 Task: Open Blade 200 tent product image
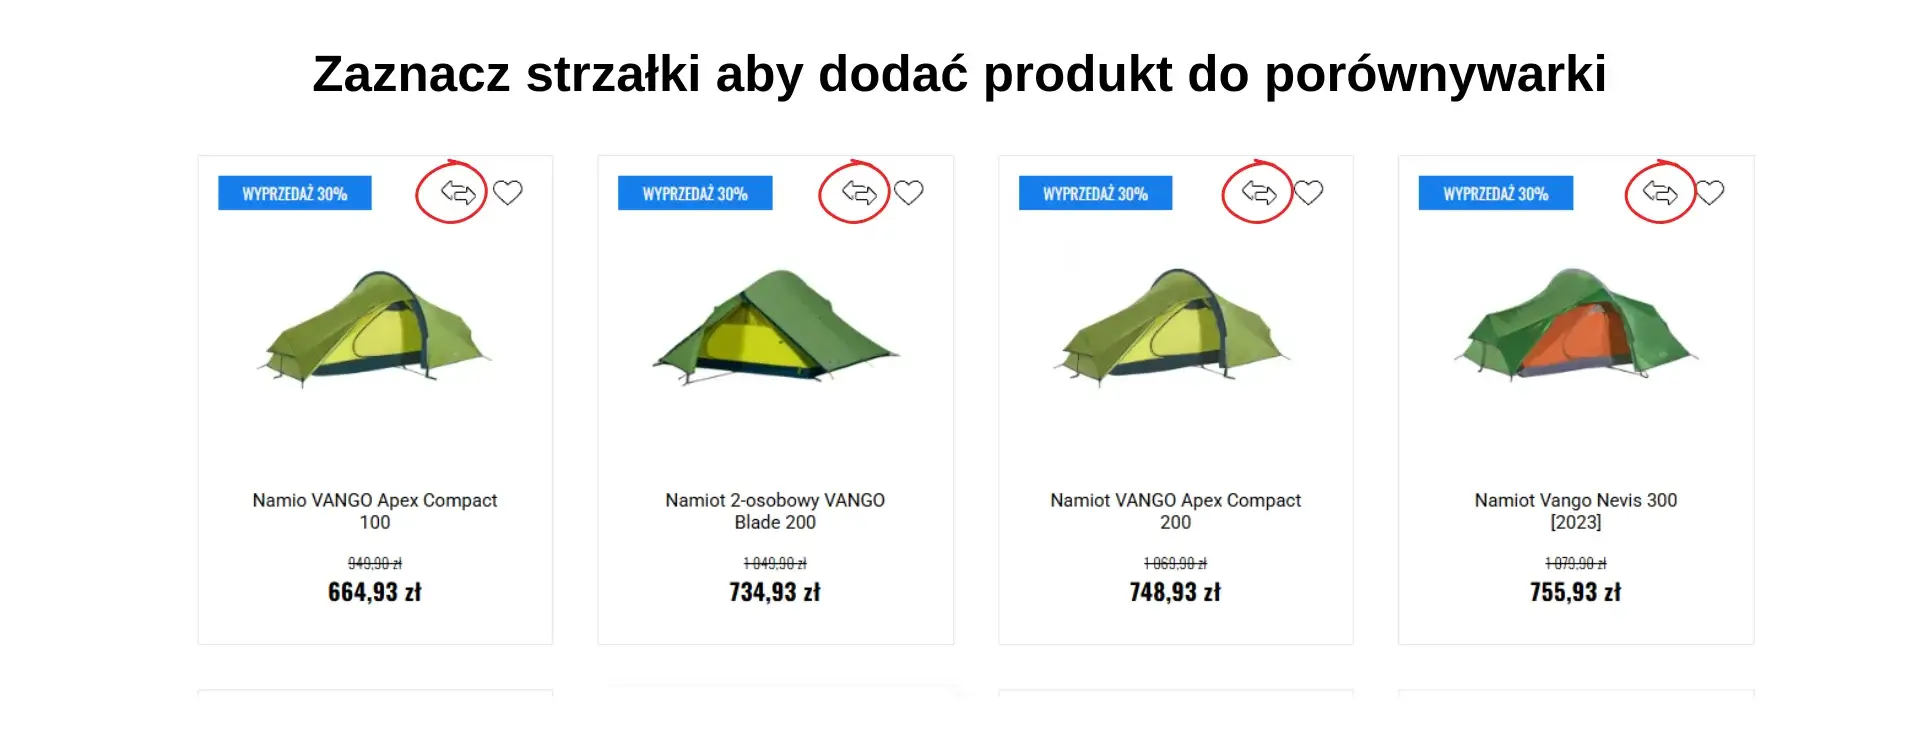[776, 327]
